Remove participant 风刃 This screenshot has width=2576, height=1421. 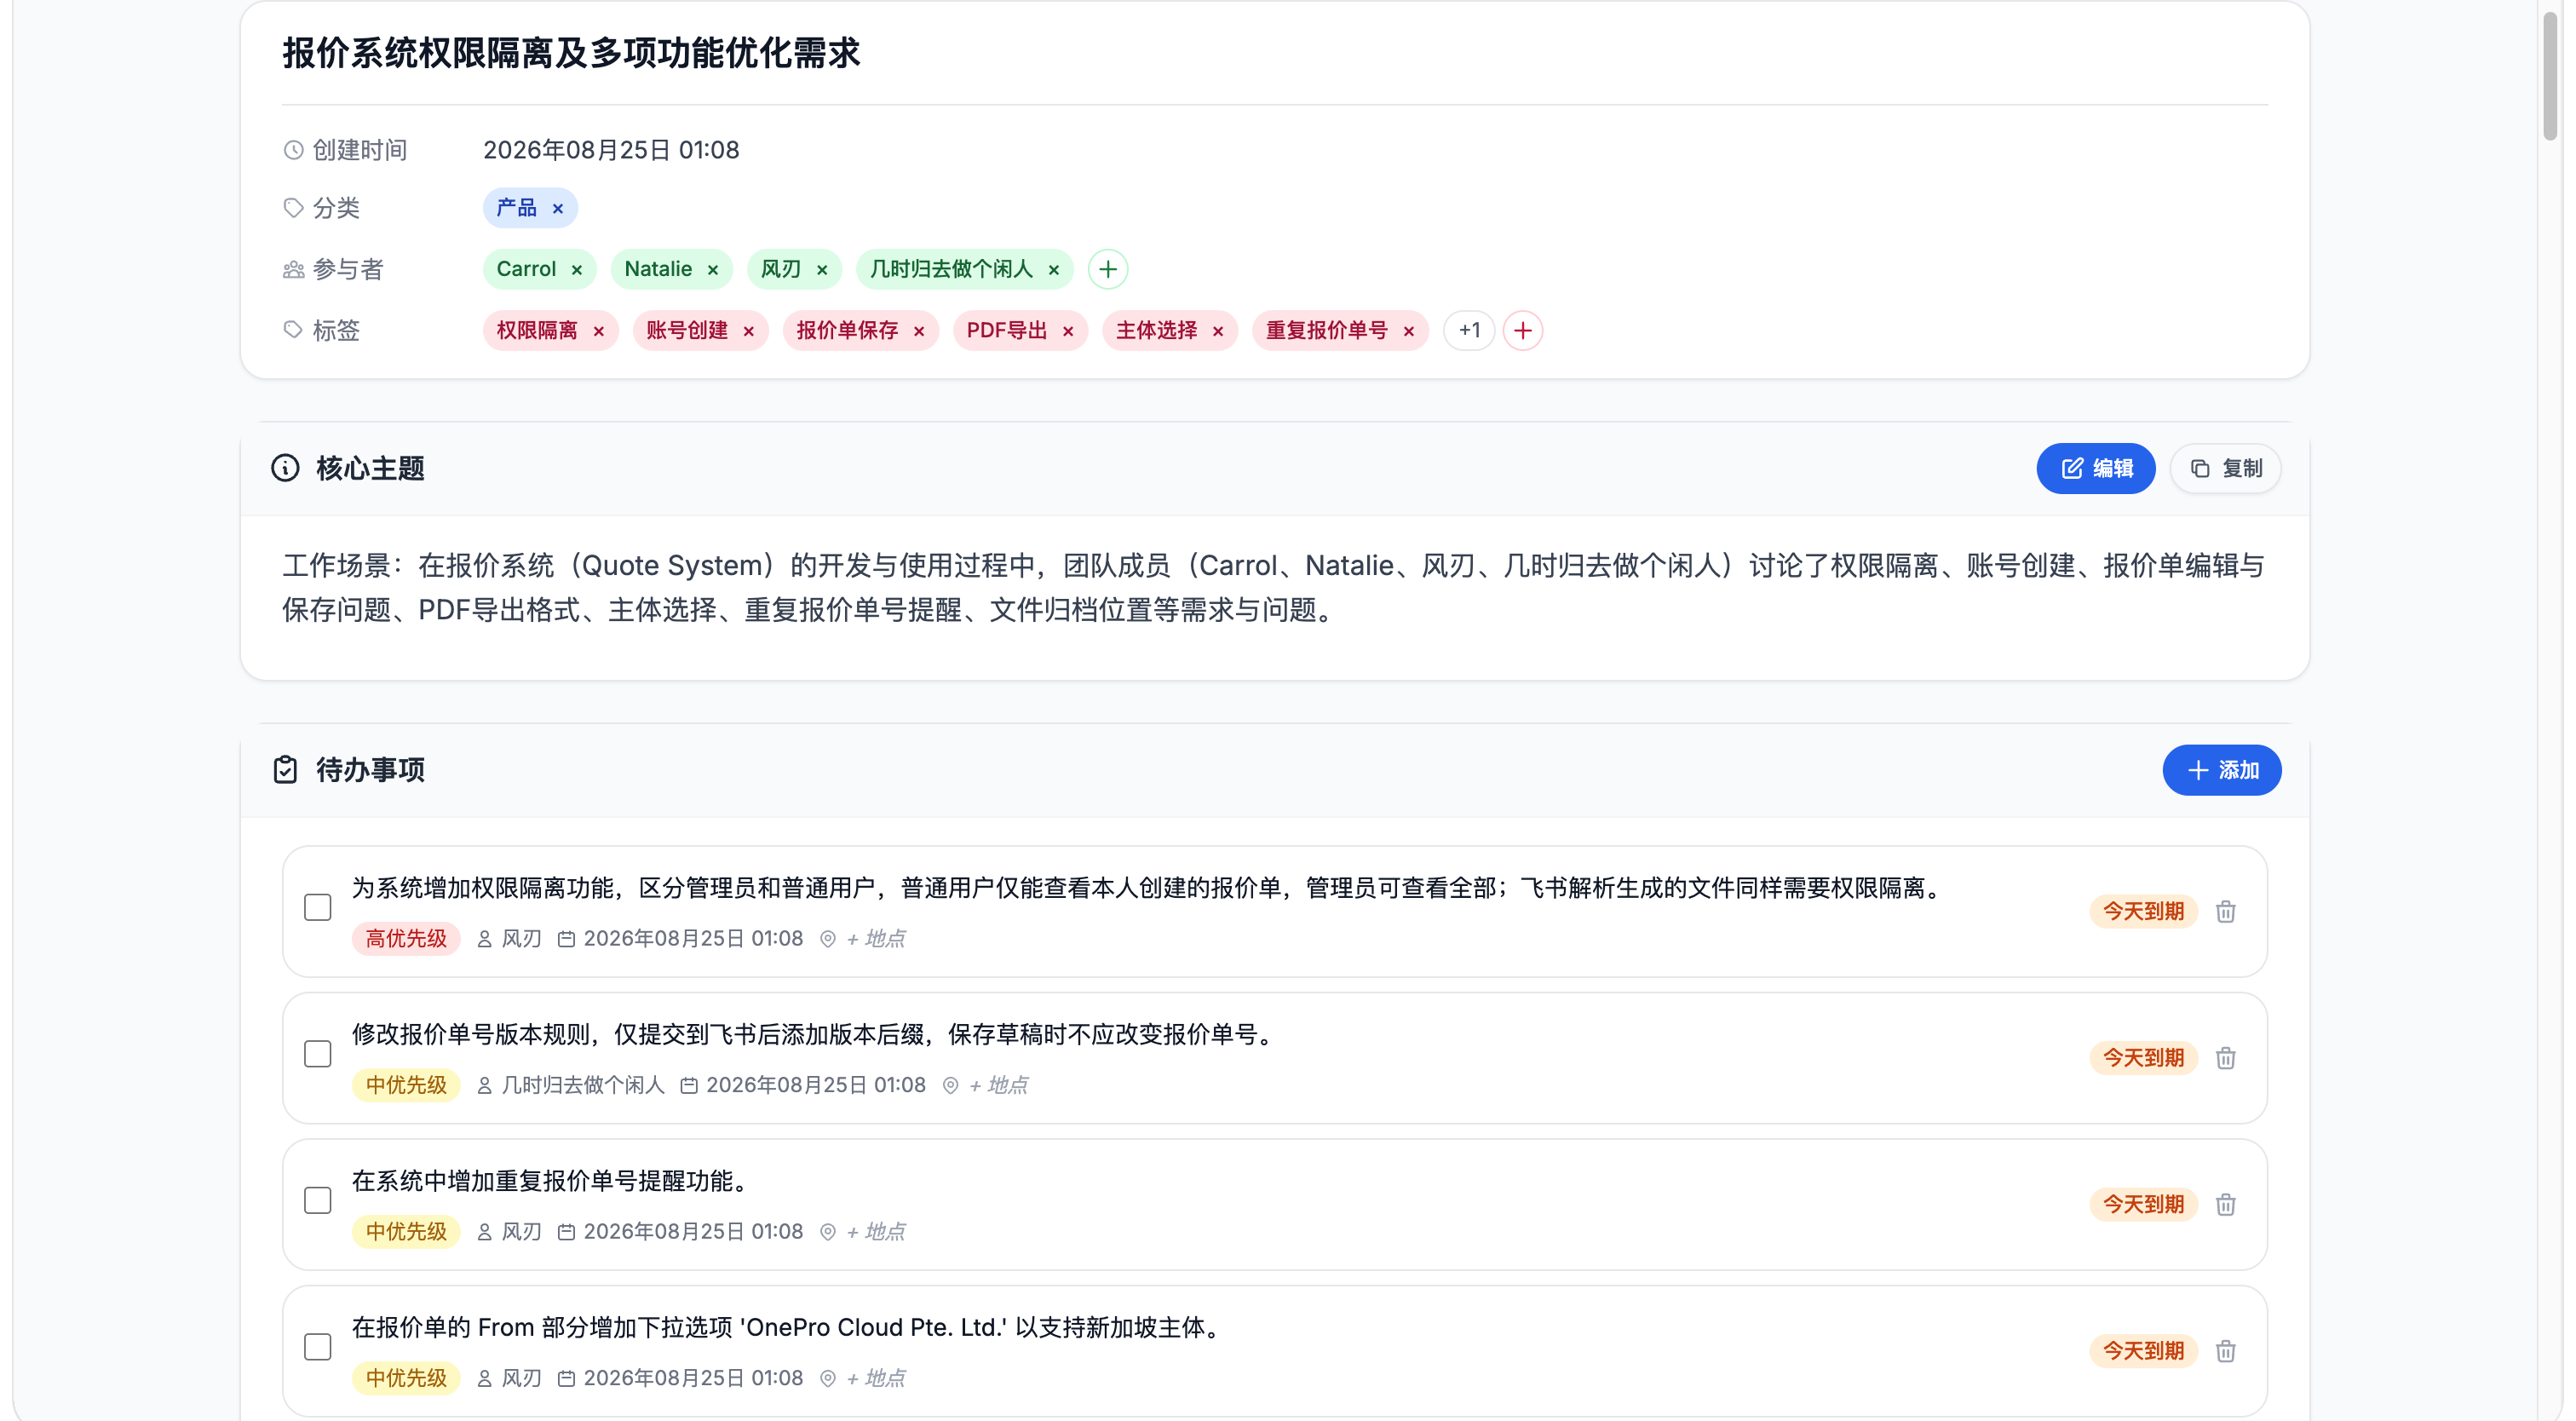(x=822, y=270)
